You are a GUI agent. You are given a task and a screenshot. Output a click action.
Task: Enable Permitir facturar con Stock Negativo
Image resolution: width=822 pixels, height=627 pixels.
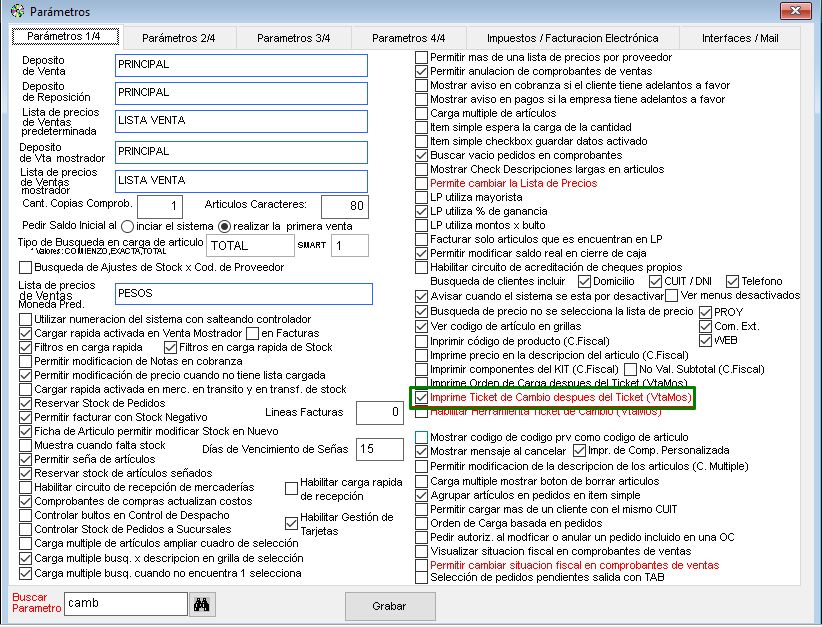[x=26, y=416]
